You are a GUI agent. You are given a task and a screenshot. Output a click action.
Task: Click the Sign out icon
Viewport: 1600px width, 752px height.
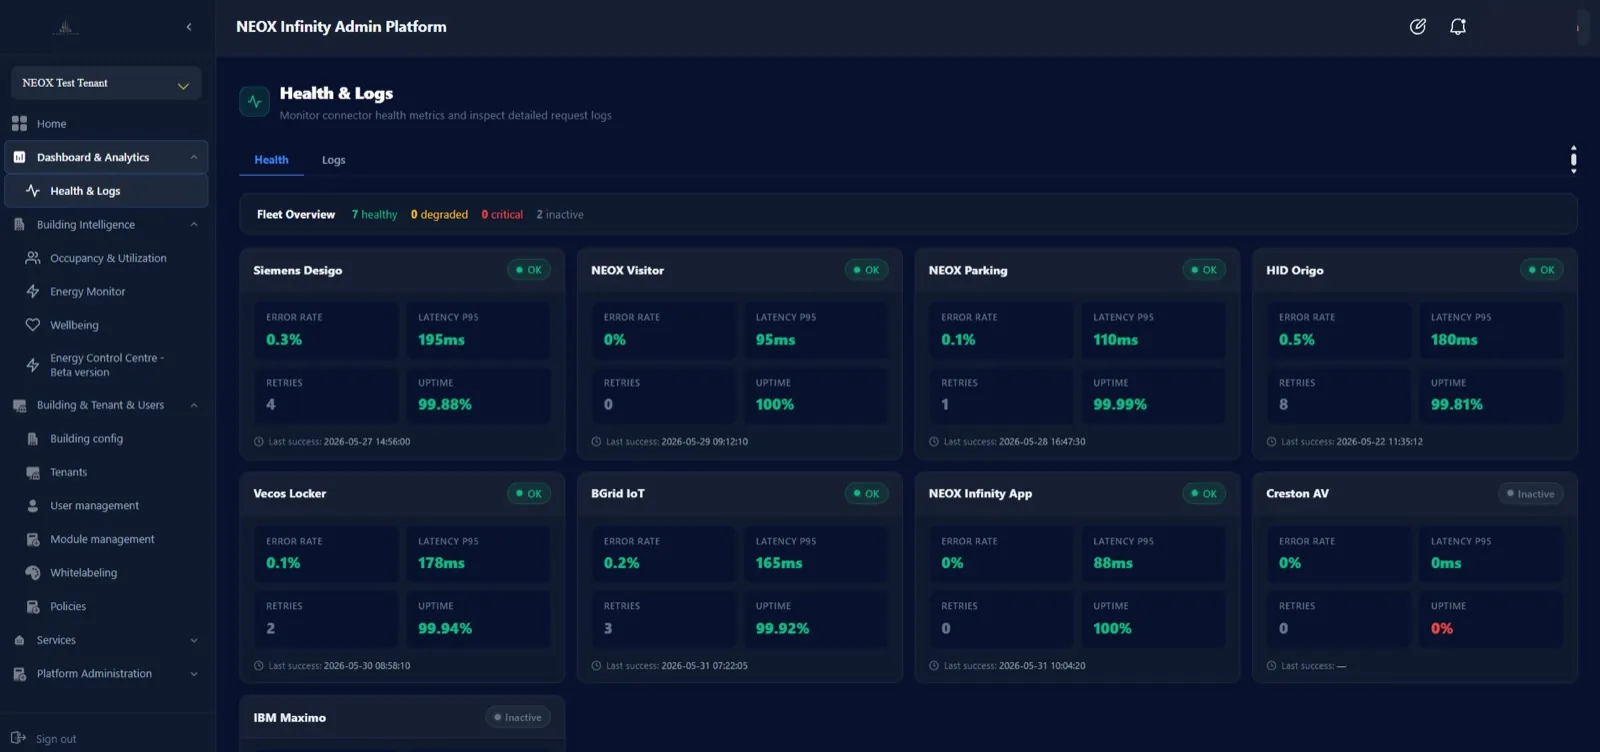click(18, 738)
